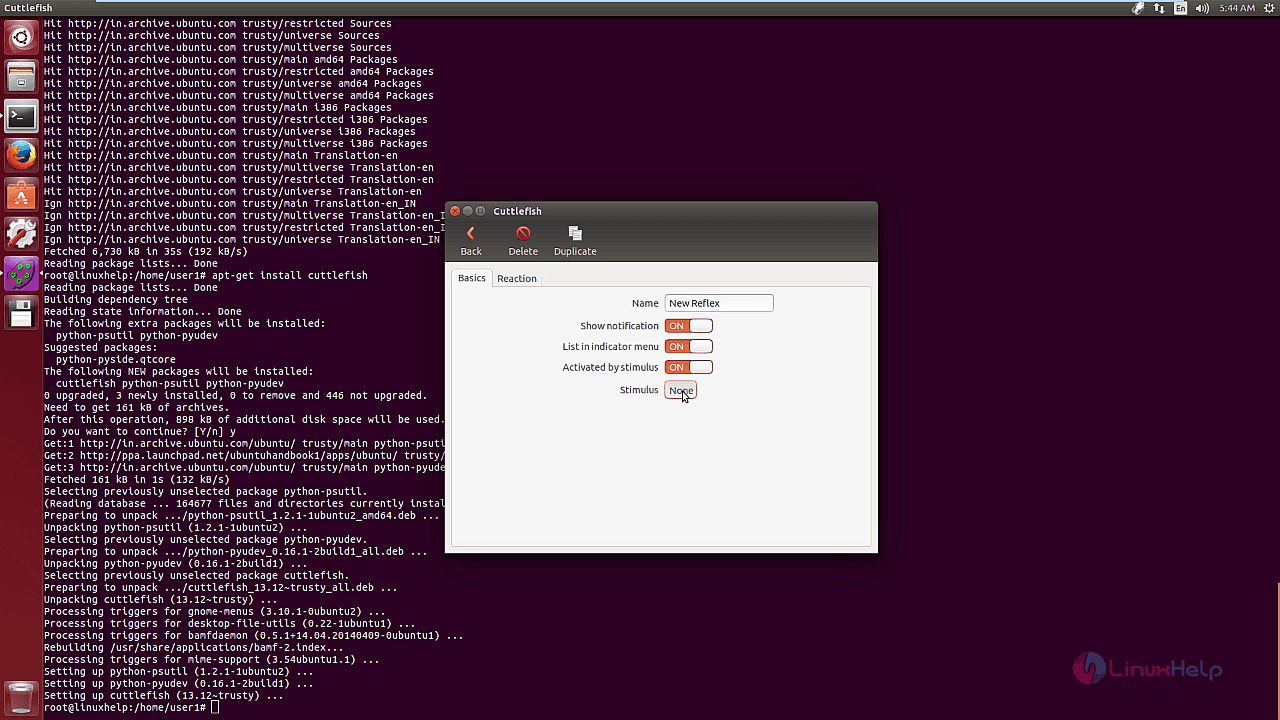Close the Cuttlefish window

point(455,211)
